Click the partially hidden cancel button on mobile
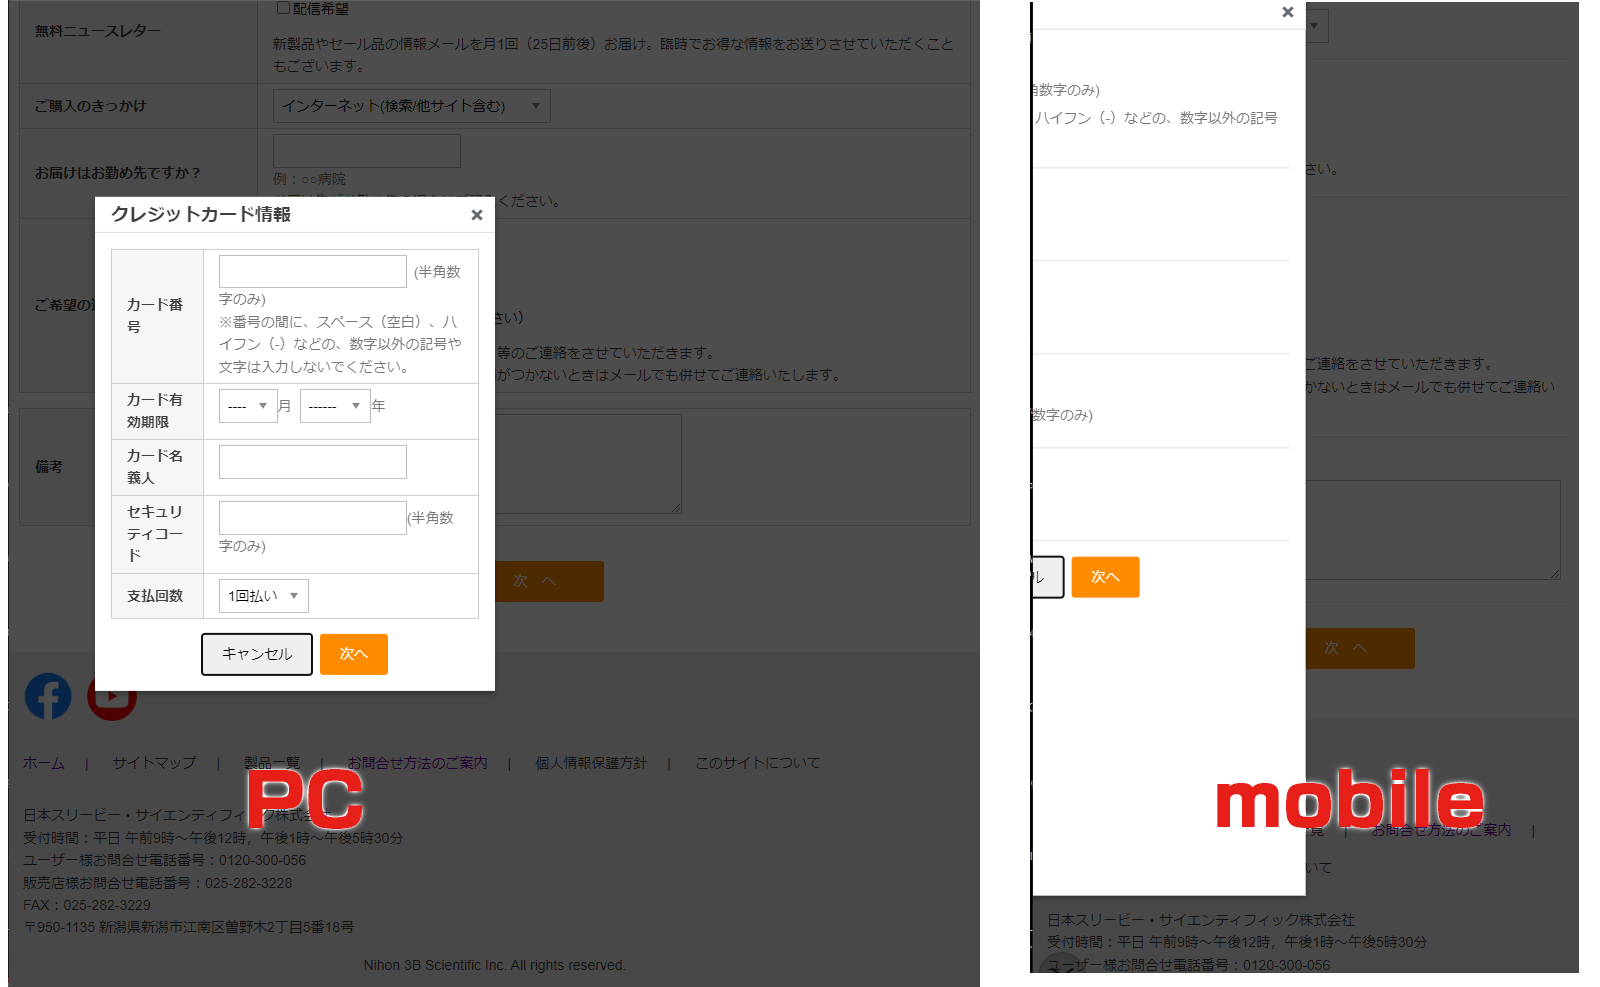The width and height of the screenshot is (1600, 987). (x=1048, y=577)
